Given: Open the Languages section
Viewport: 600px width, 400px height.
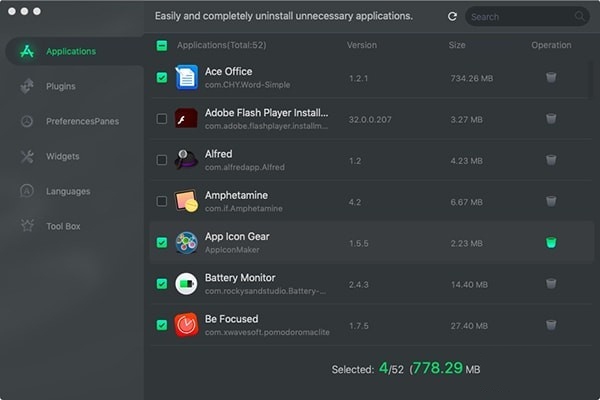Looking at the screenshot, I should click(x=68, y=192).
